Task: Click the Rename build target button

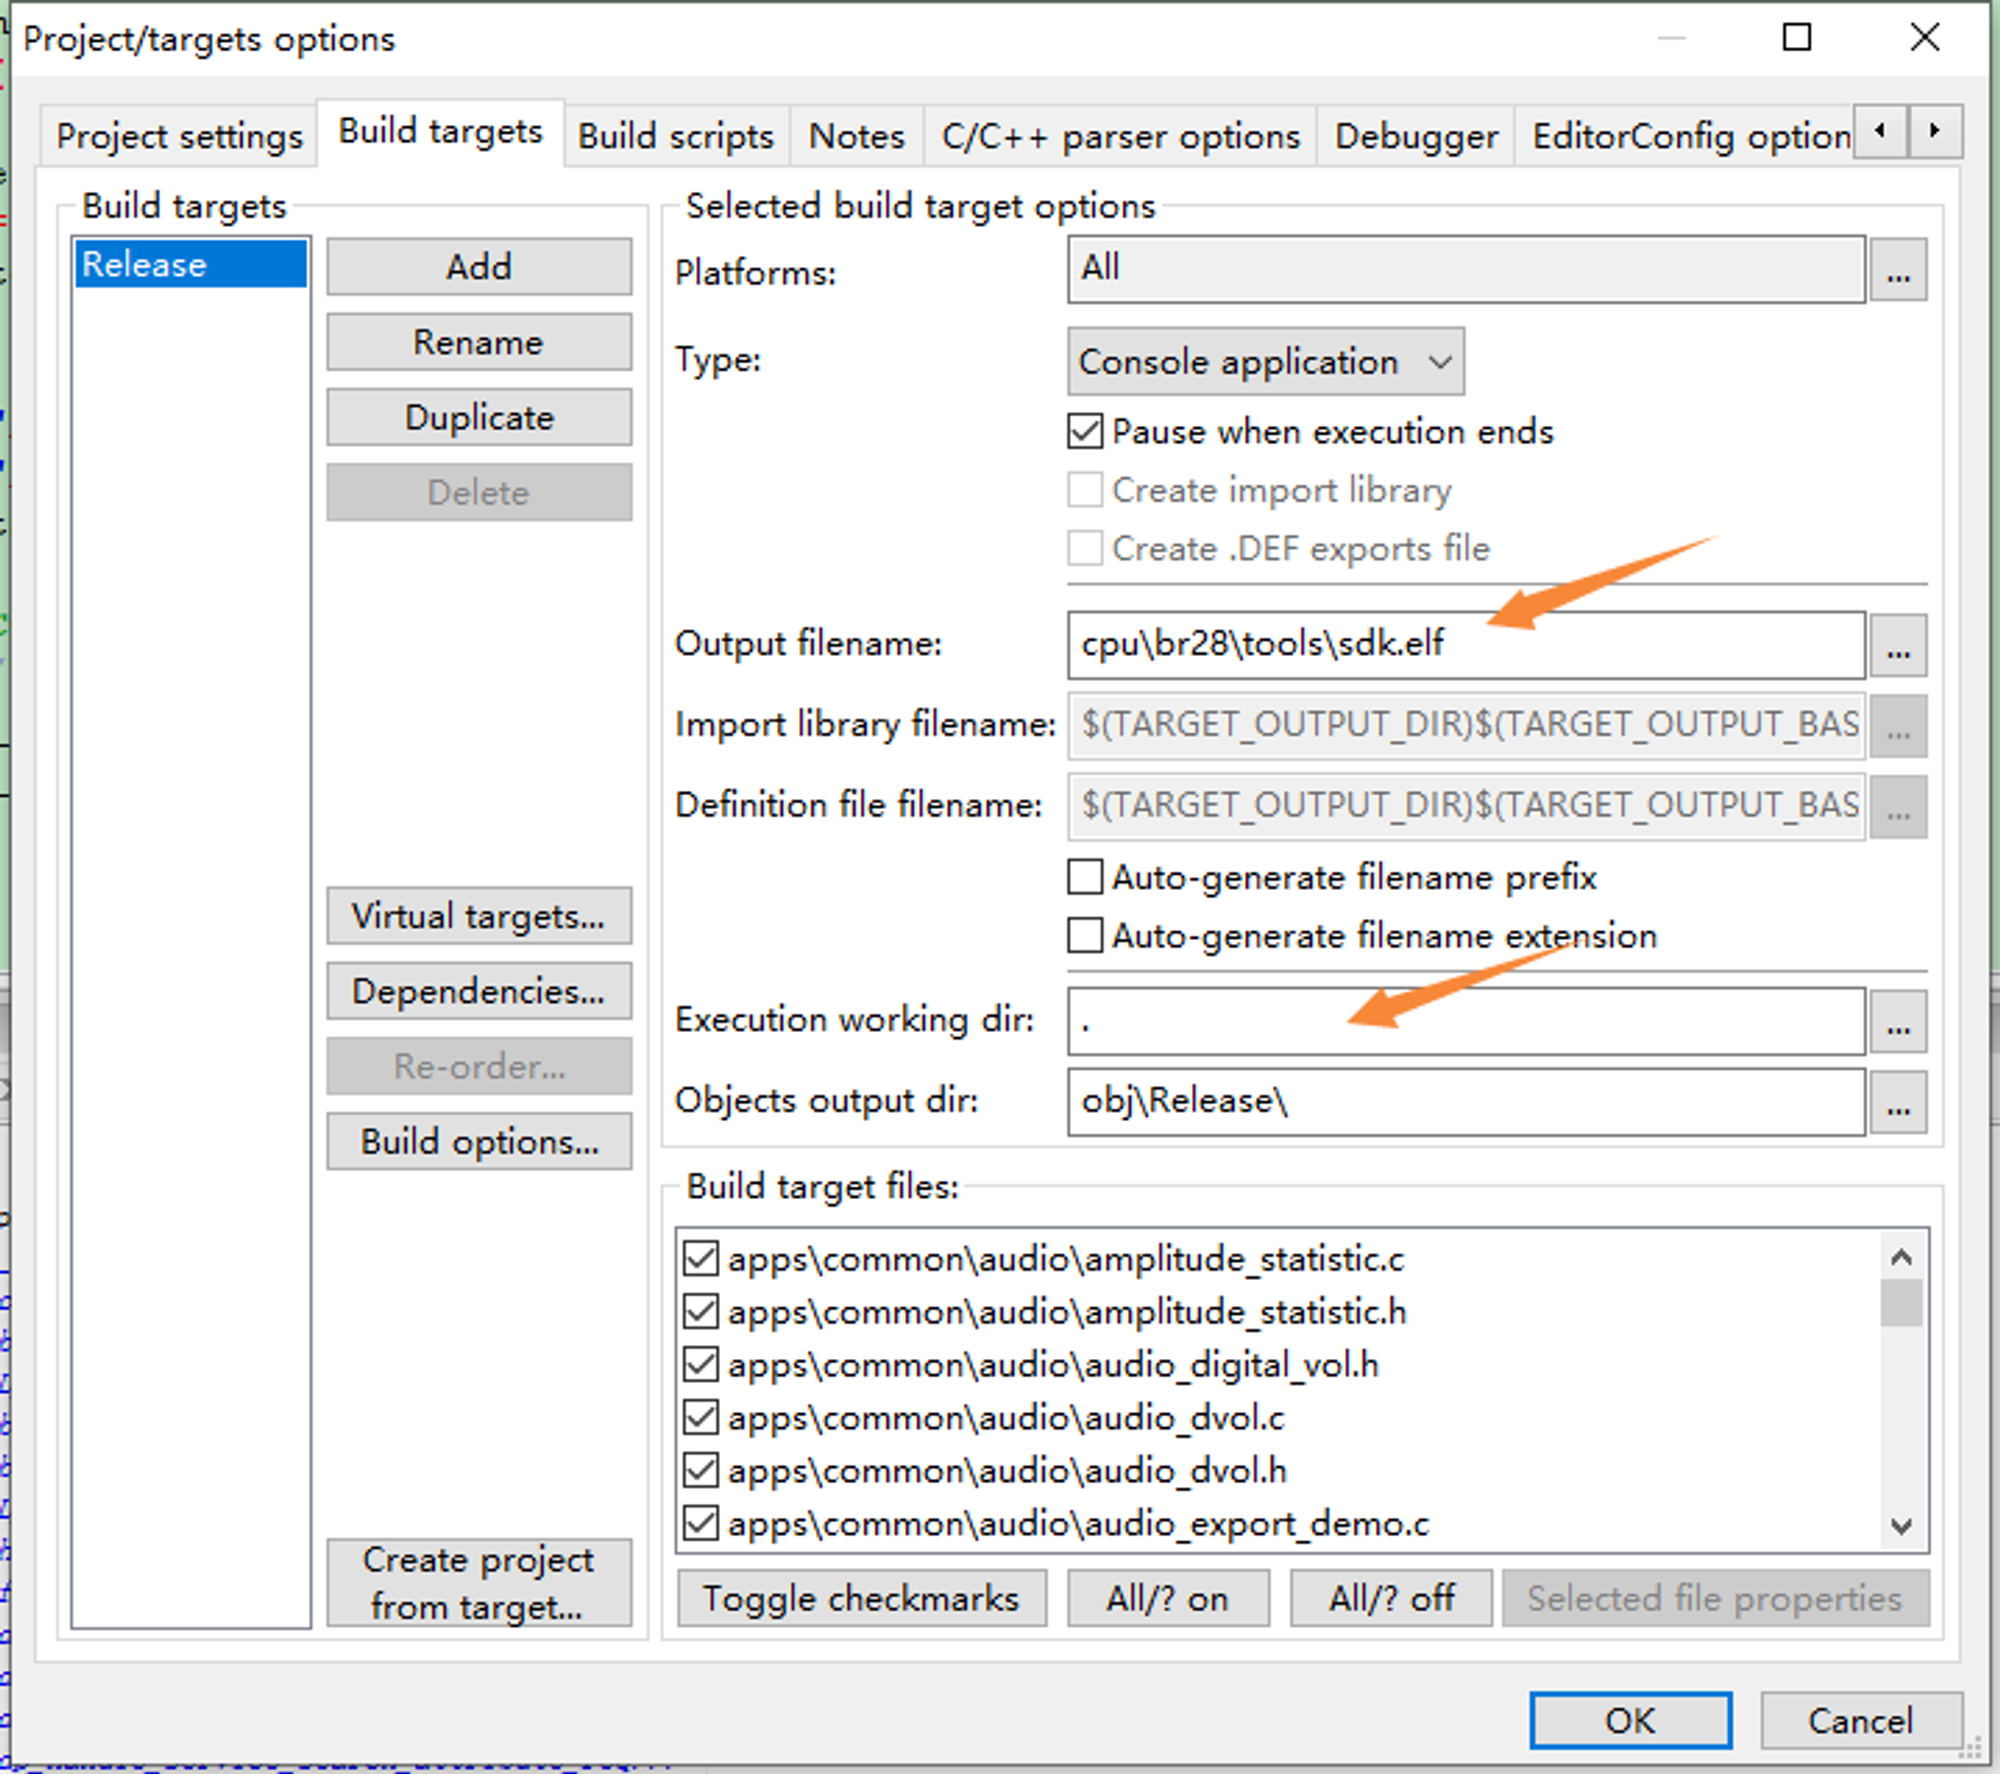Action: pyautogui.click(x=479, y=342)
